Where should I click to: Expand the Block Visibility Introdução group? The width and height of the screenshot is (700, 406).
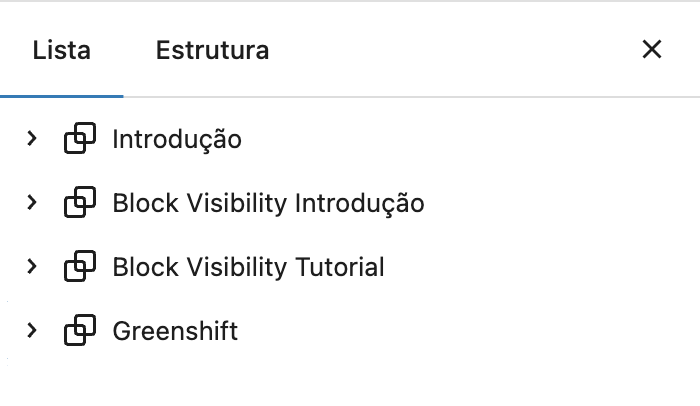31,202
